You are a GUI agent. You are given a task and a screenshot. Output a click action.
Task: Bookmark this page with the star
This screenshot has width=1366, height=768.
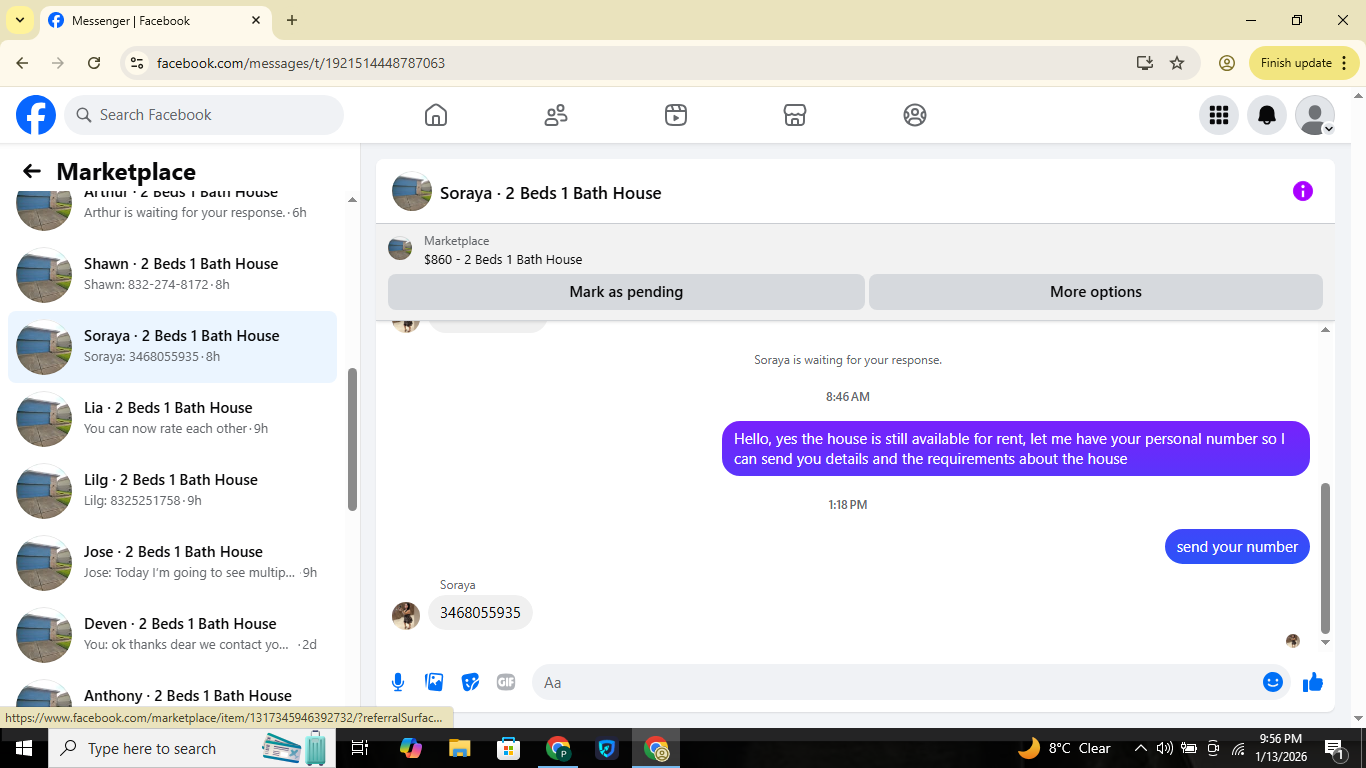coord(1177,63)
